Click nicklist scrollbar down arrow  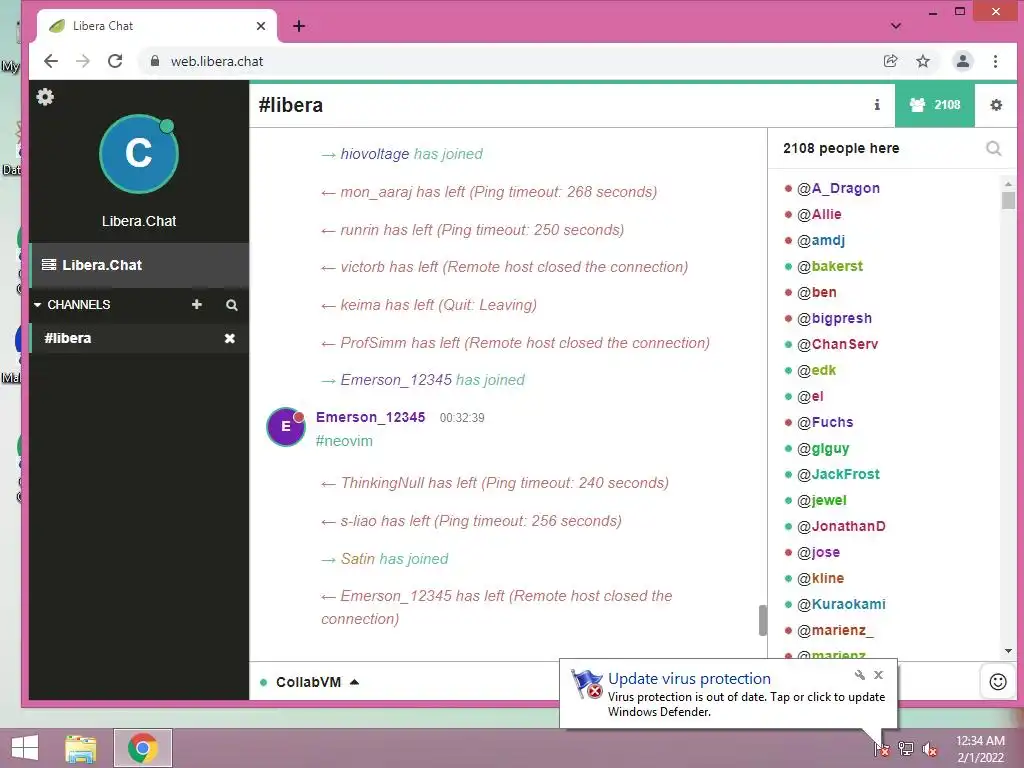(1008, 651)
